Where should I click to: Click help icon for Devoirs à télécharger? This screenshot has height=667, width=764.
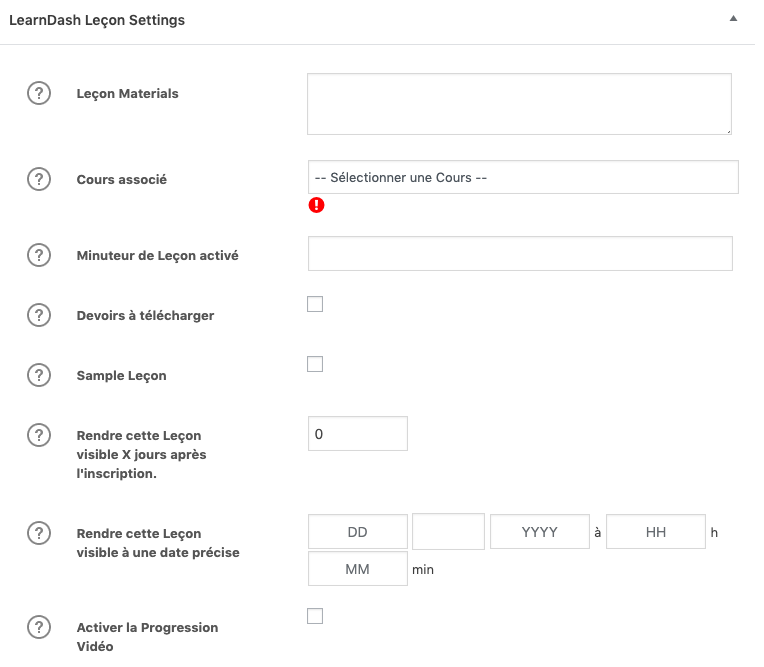(x=39, y=315)
